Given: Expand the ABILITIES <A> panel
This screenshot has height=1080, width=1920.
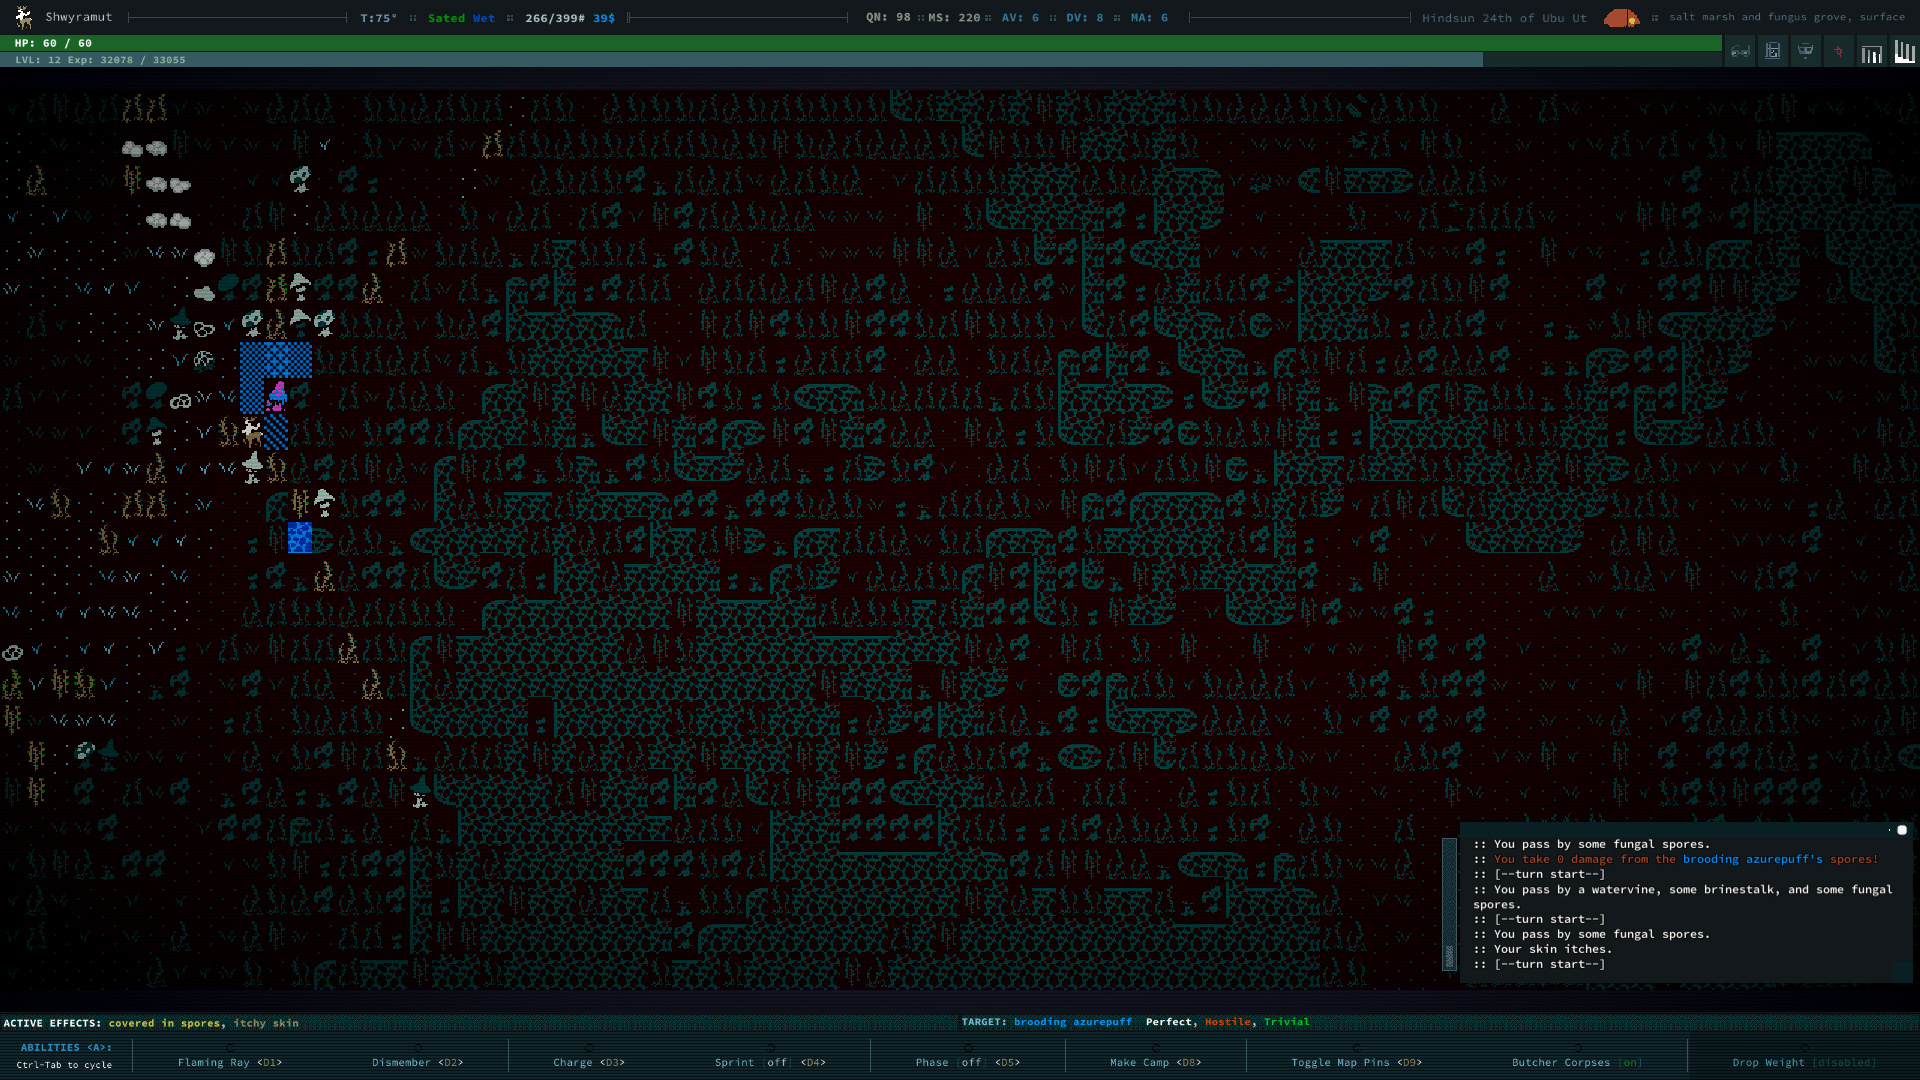Looking at the screenshot, I should pos(65,1048).
